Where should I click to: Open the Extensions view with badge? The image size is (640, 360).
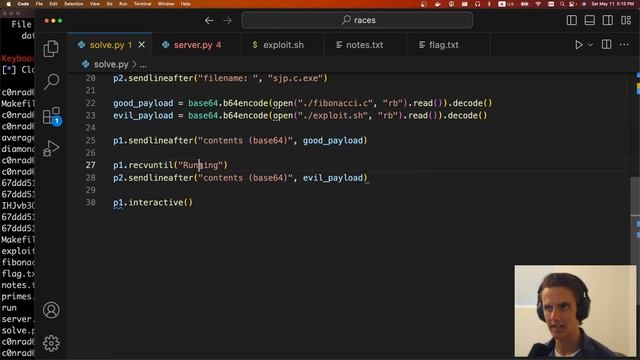pos(52,116)
